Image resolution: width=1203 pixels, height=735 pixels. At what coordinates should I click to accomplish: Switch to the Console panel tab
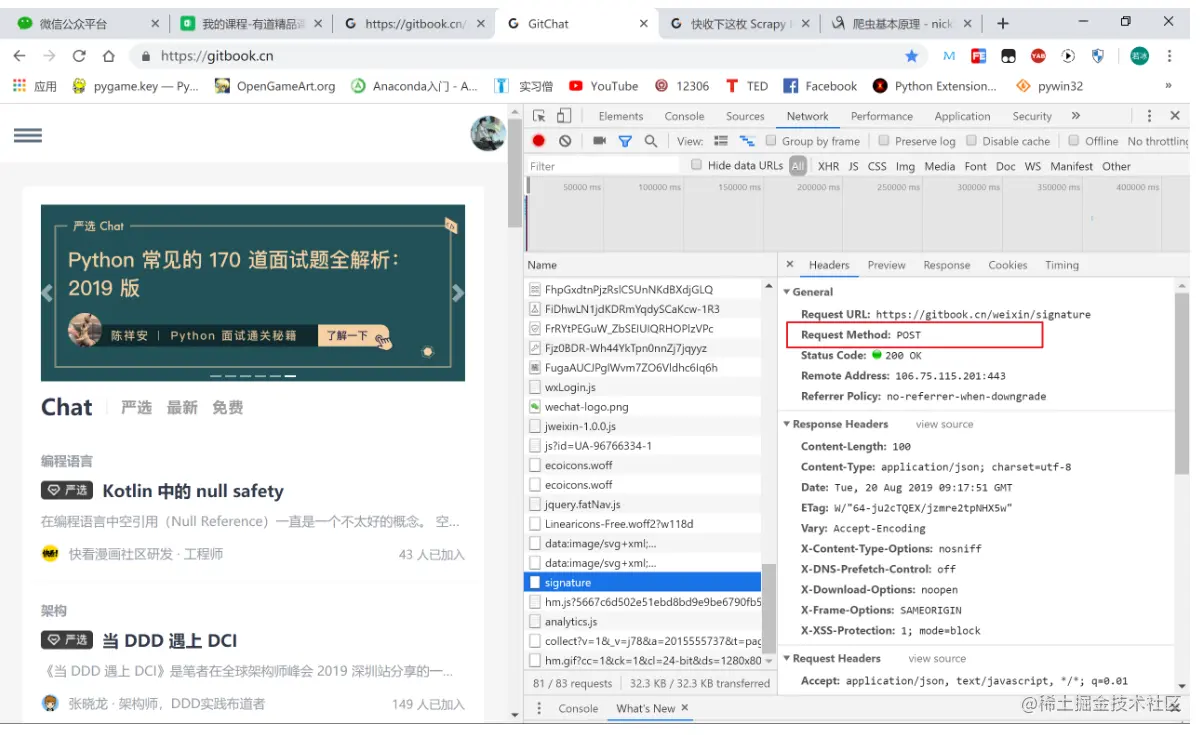point(684,116)
